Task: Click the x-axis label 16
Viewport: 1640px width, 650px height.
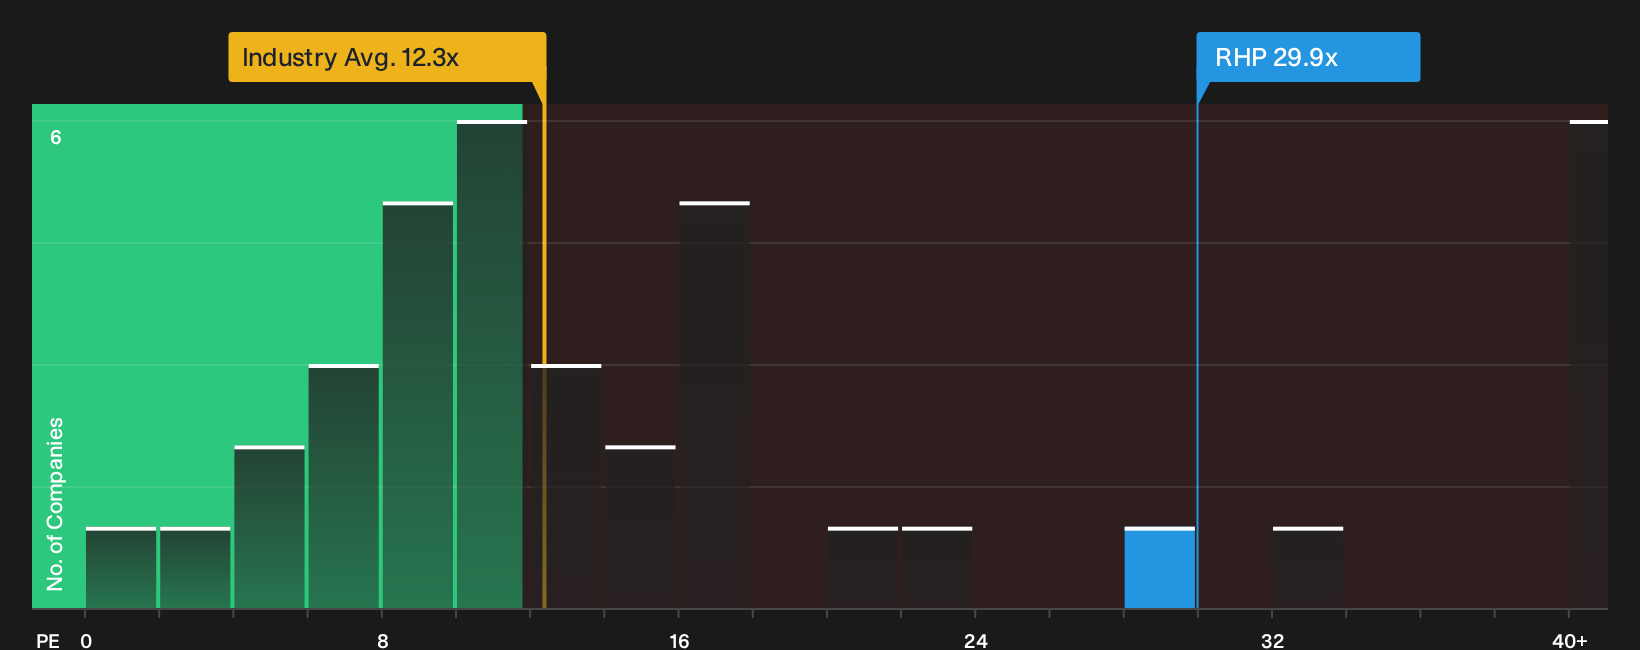Action: 679,640
